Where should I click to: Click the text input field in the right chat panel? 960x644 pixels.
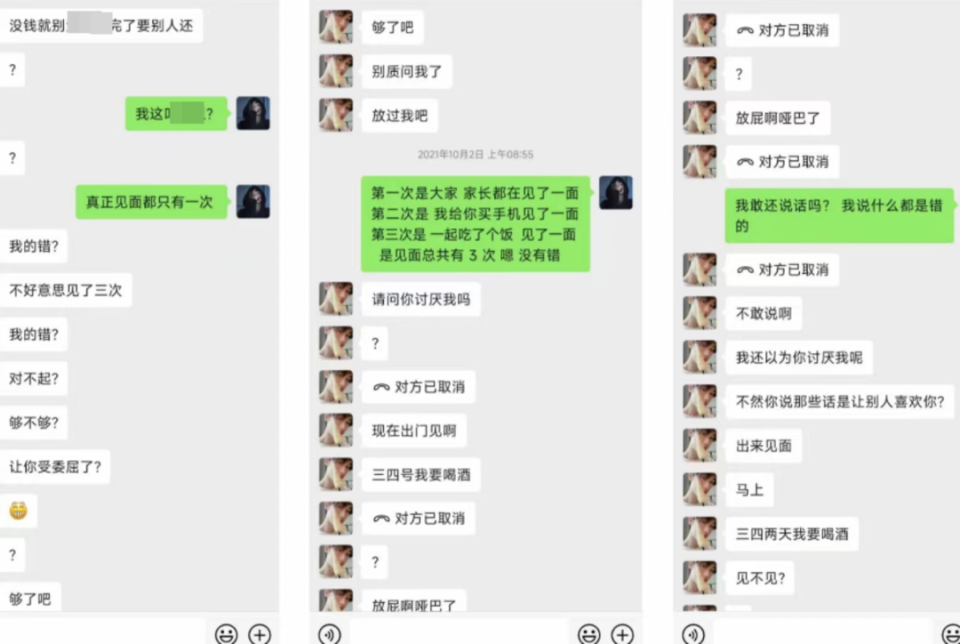click(822, 633)
